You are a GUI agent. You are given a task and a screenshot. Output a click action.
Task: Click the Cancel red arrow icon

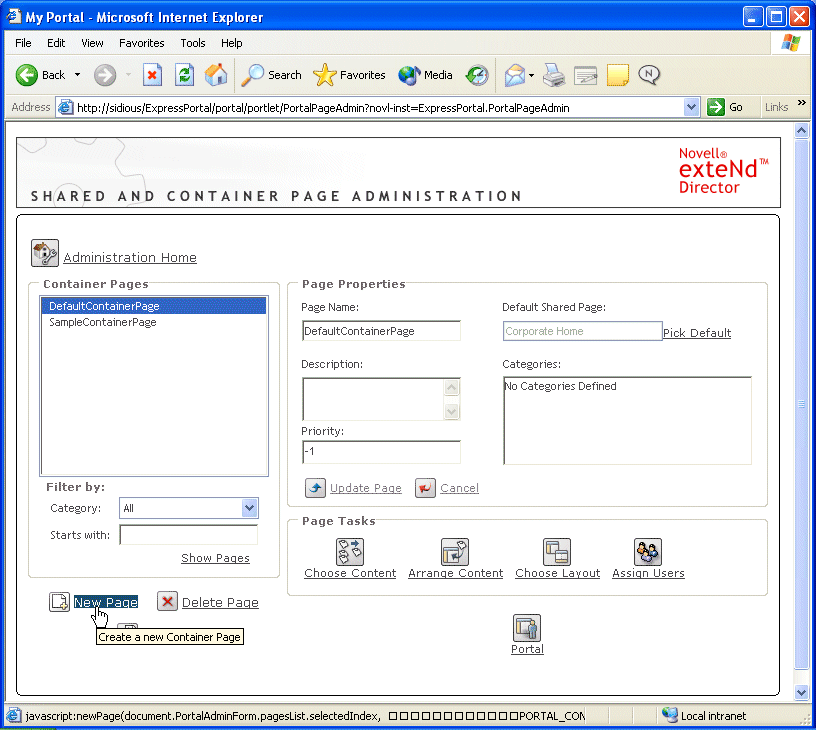425,488
